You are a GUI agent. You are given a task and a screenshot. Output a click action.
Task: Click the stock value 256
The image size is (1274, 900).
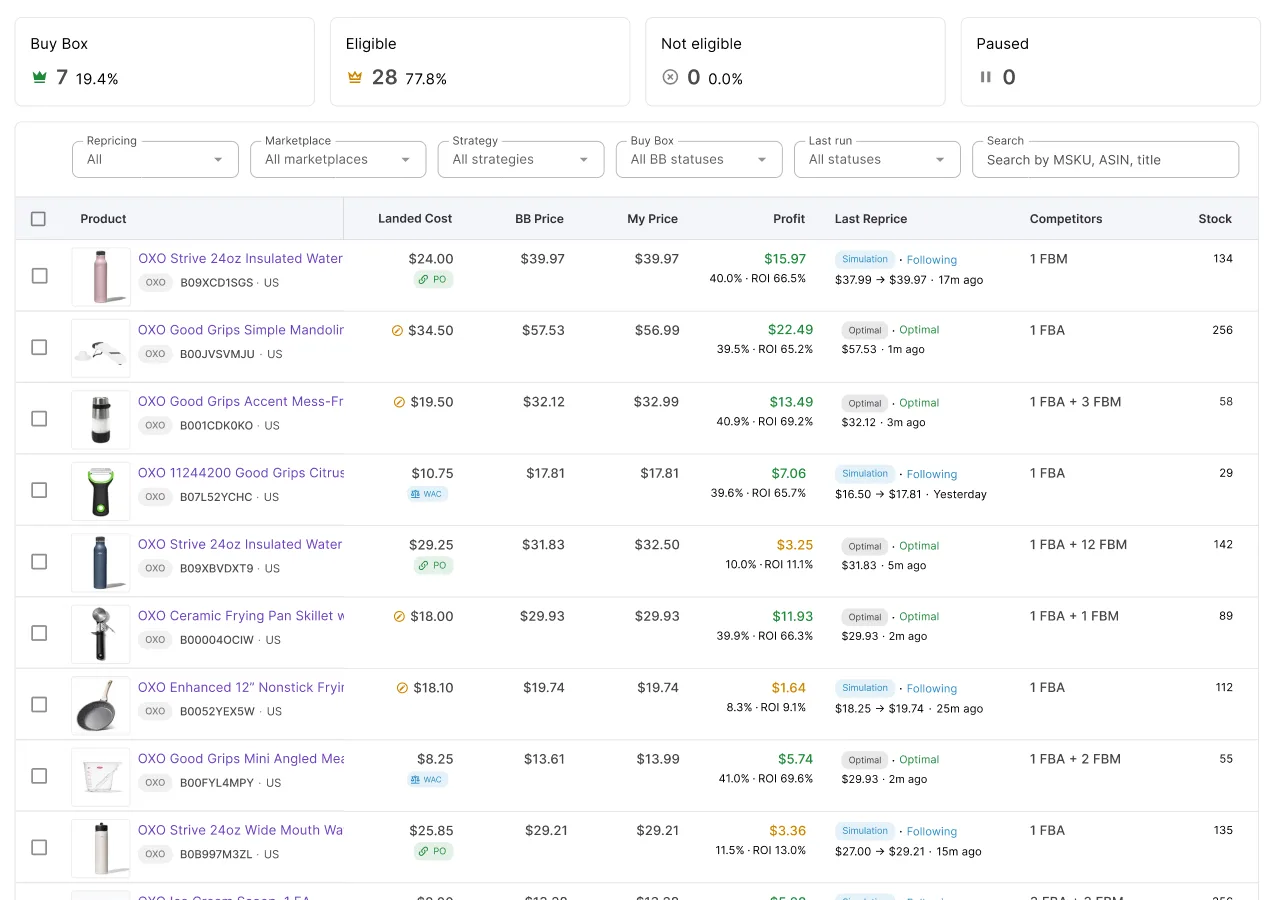click(x=1222, y=330)
